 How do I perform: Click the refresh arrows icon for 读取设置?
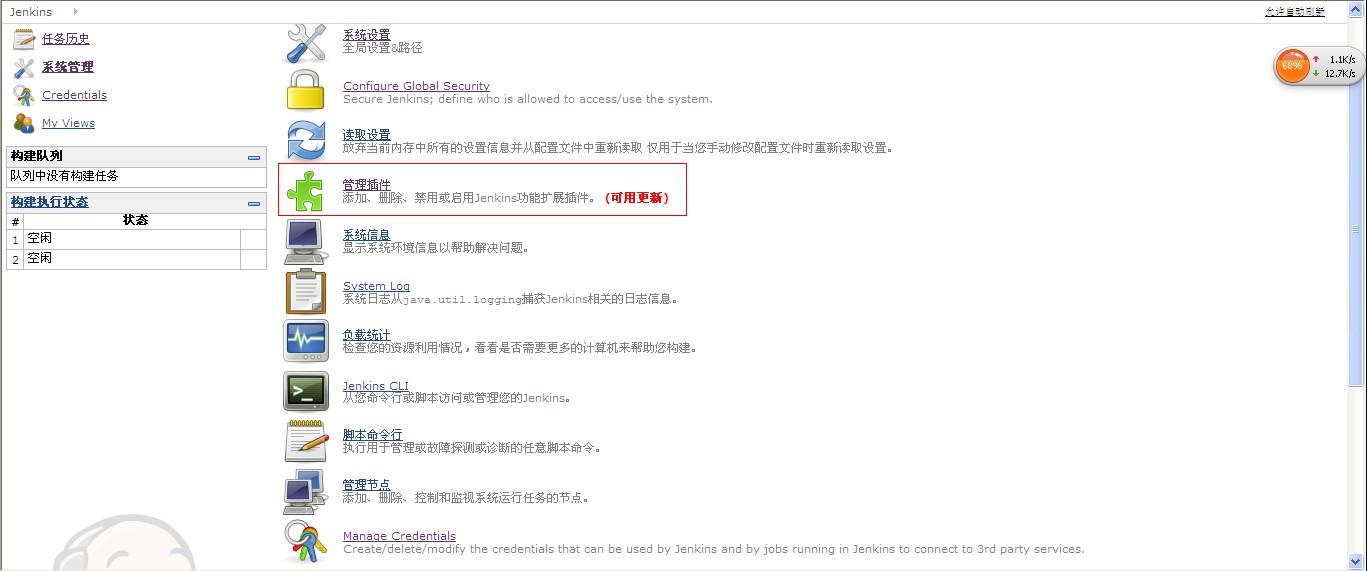point(305,140)
